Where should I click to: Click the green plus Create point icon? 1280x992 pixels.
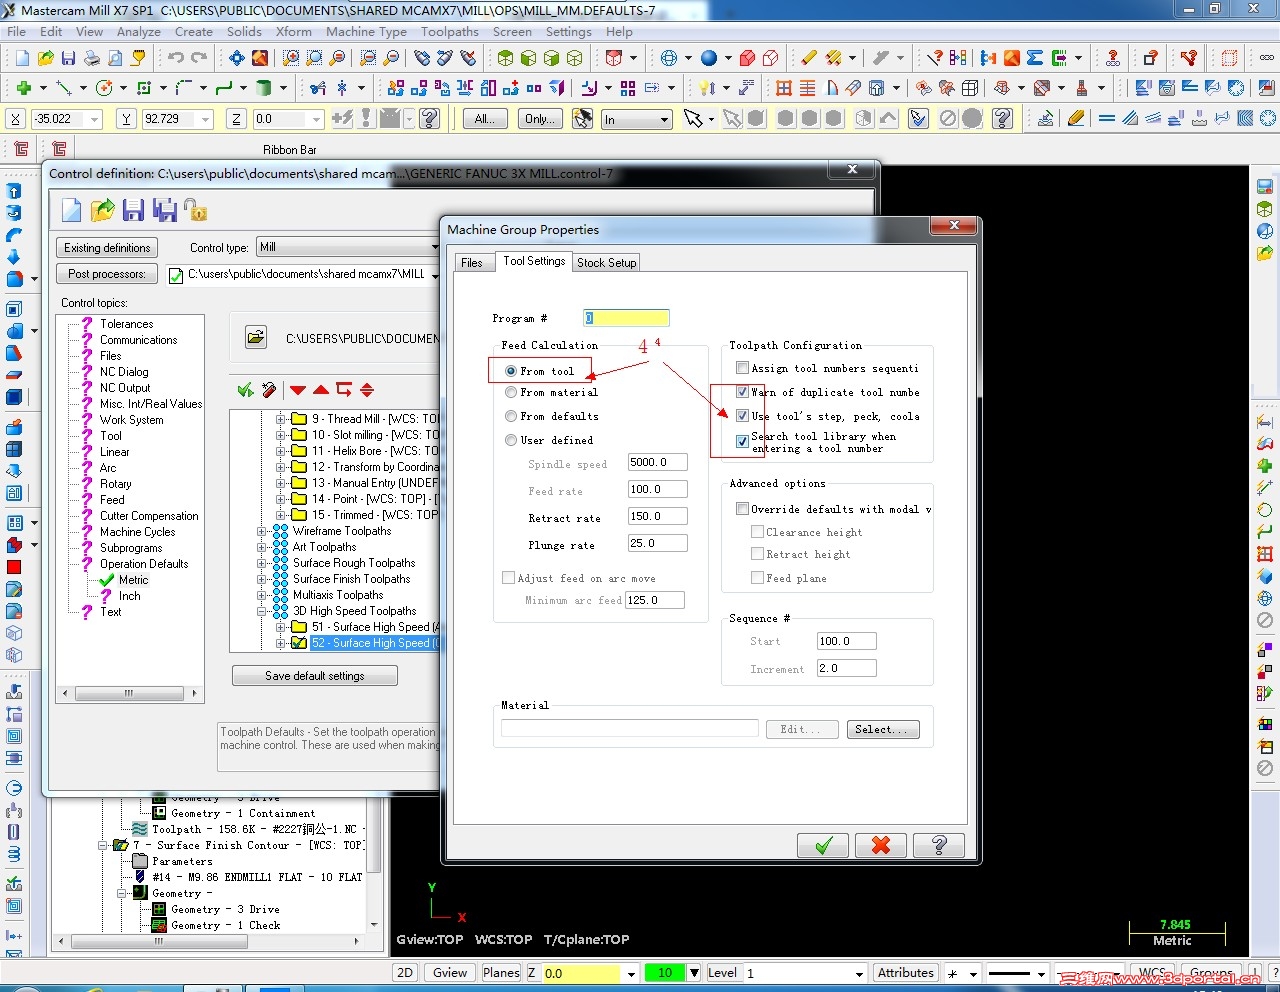click(x=24, y=88)
